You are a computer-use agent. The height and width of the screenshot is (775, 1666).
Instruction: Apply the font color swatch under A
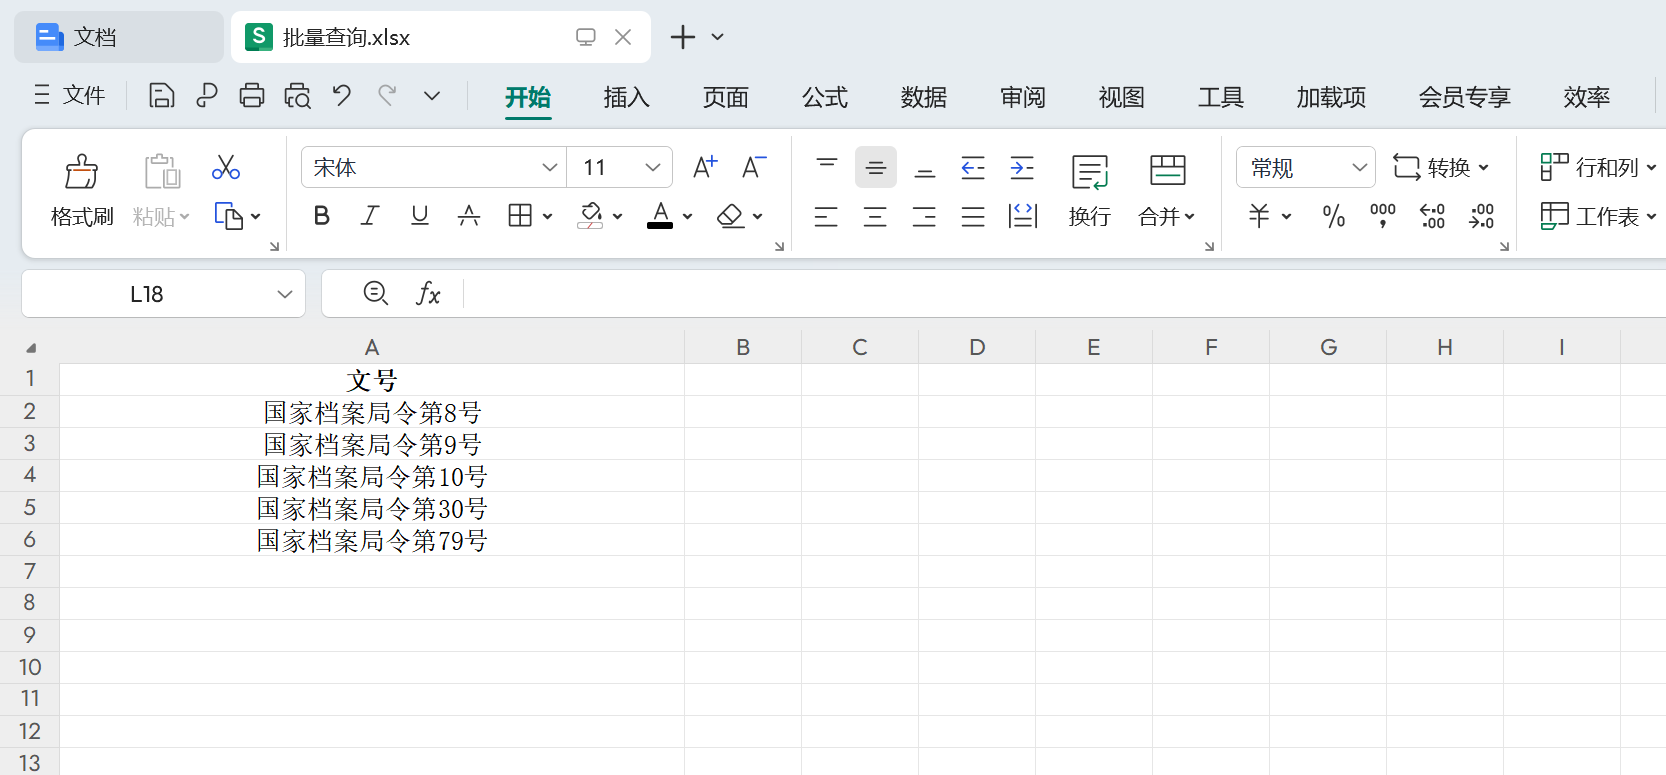[x=660, y=216]
